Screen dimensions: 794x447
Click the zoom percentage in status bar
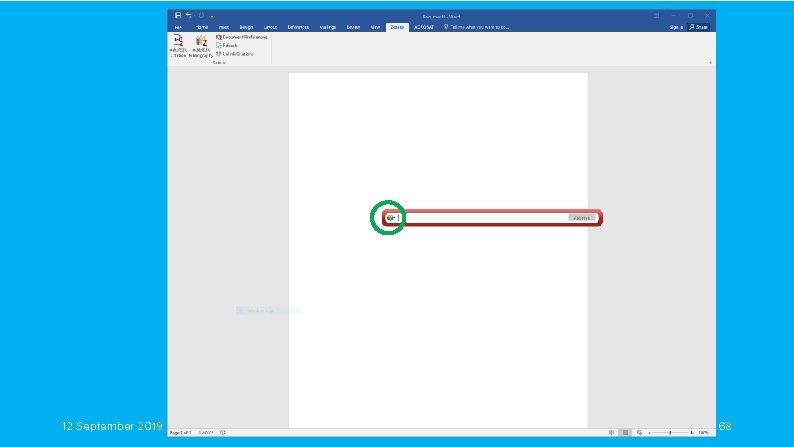pos(703,433)
